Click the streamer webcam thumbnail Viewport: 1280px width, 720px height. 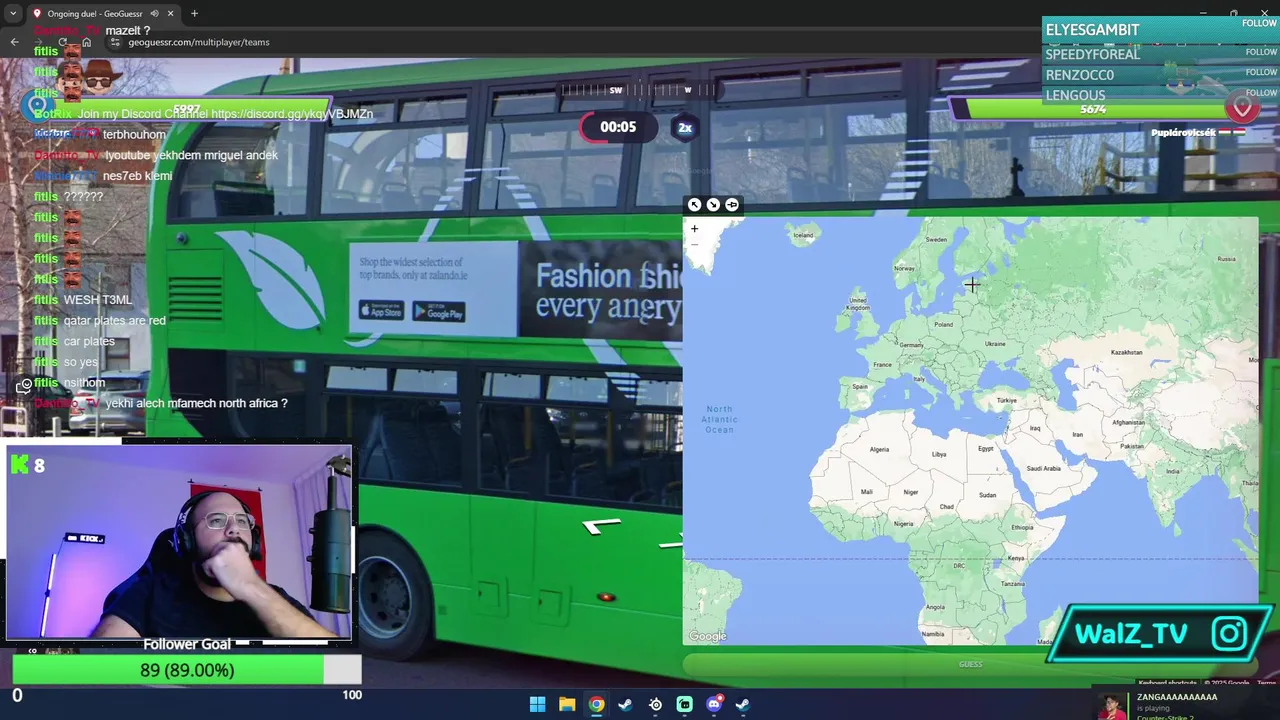pyautogui.click(x=179, y=542)
